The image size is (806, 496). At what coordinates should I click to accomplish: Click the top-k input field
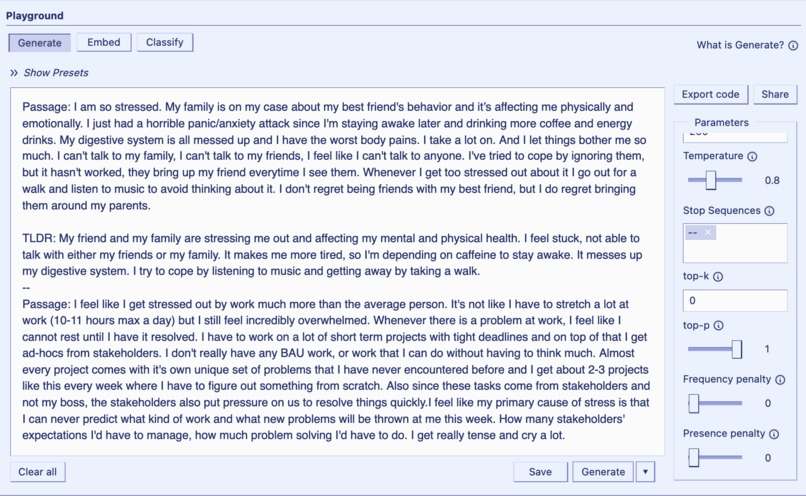coord(735,300)
